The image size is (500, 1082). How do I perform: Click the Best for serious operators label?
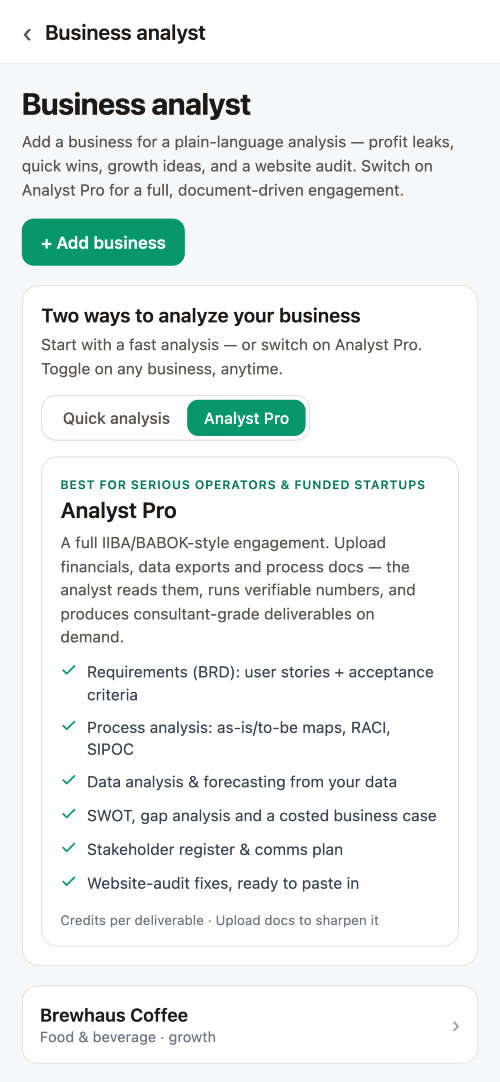243,484
